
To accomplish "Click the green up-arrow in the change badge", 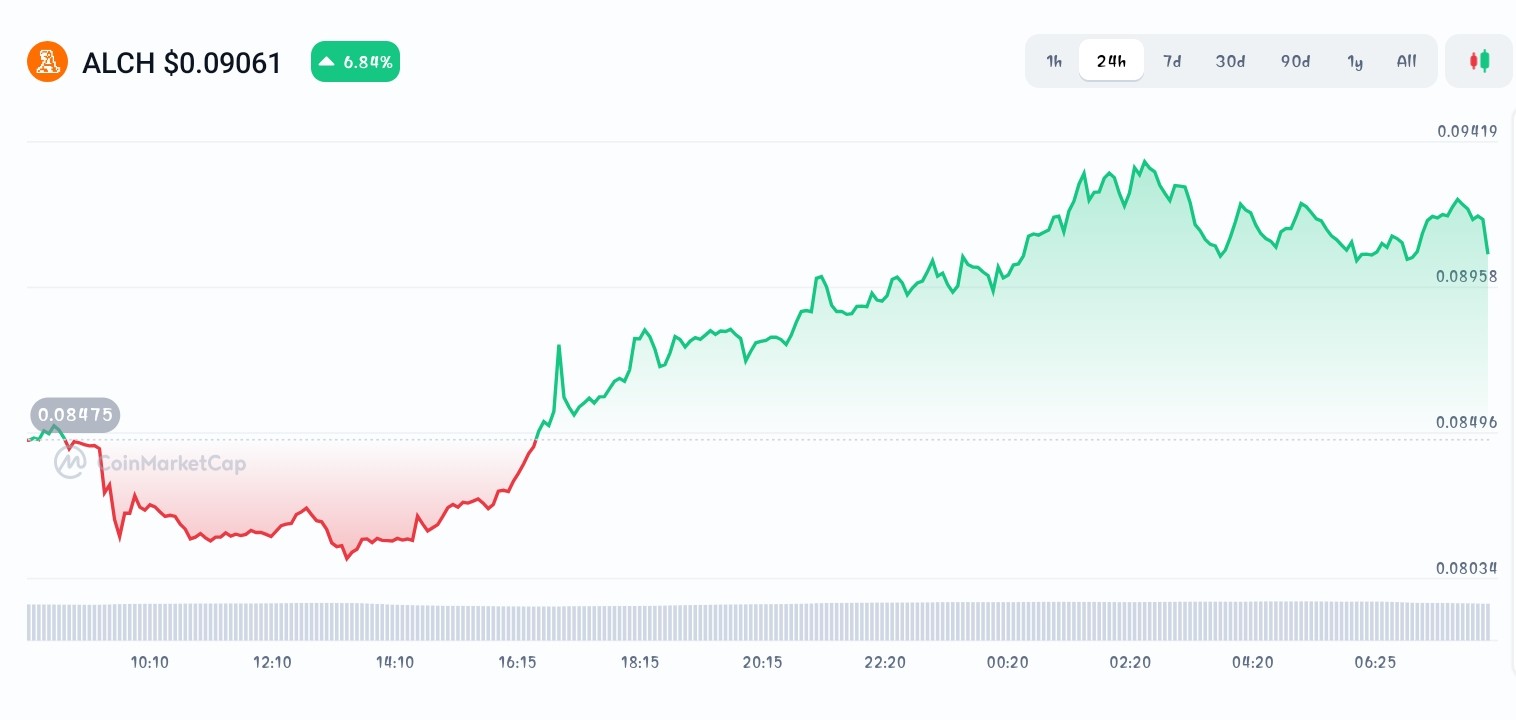I will 326,61.
